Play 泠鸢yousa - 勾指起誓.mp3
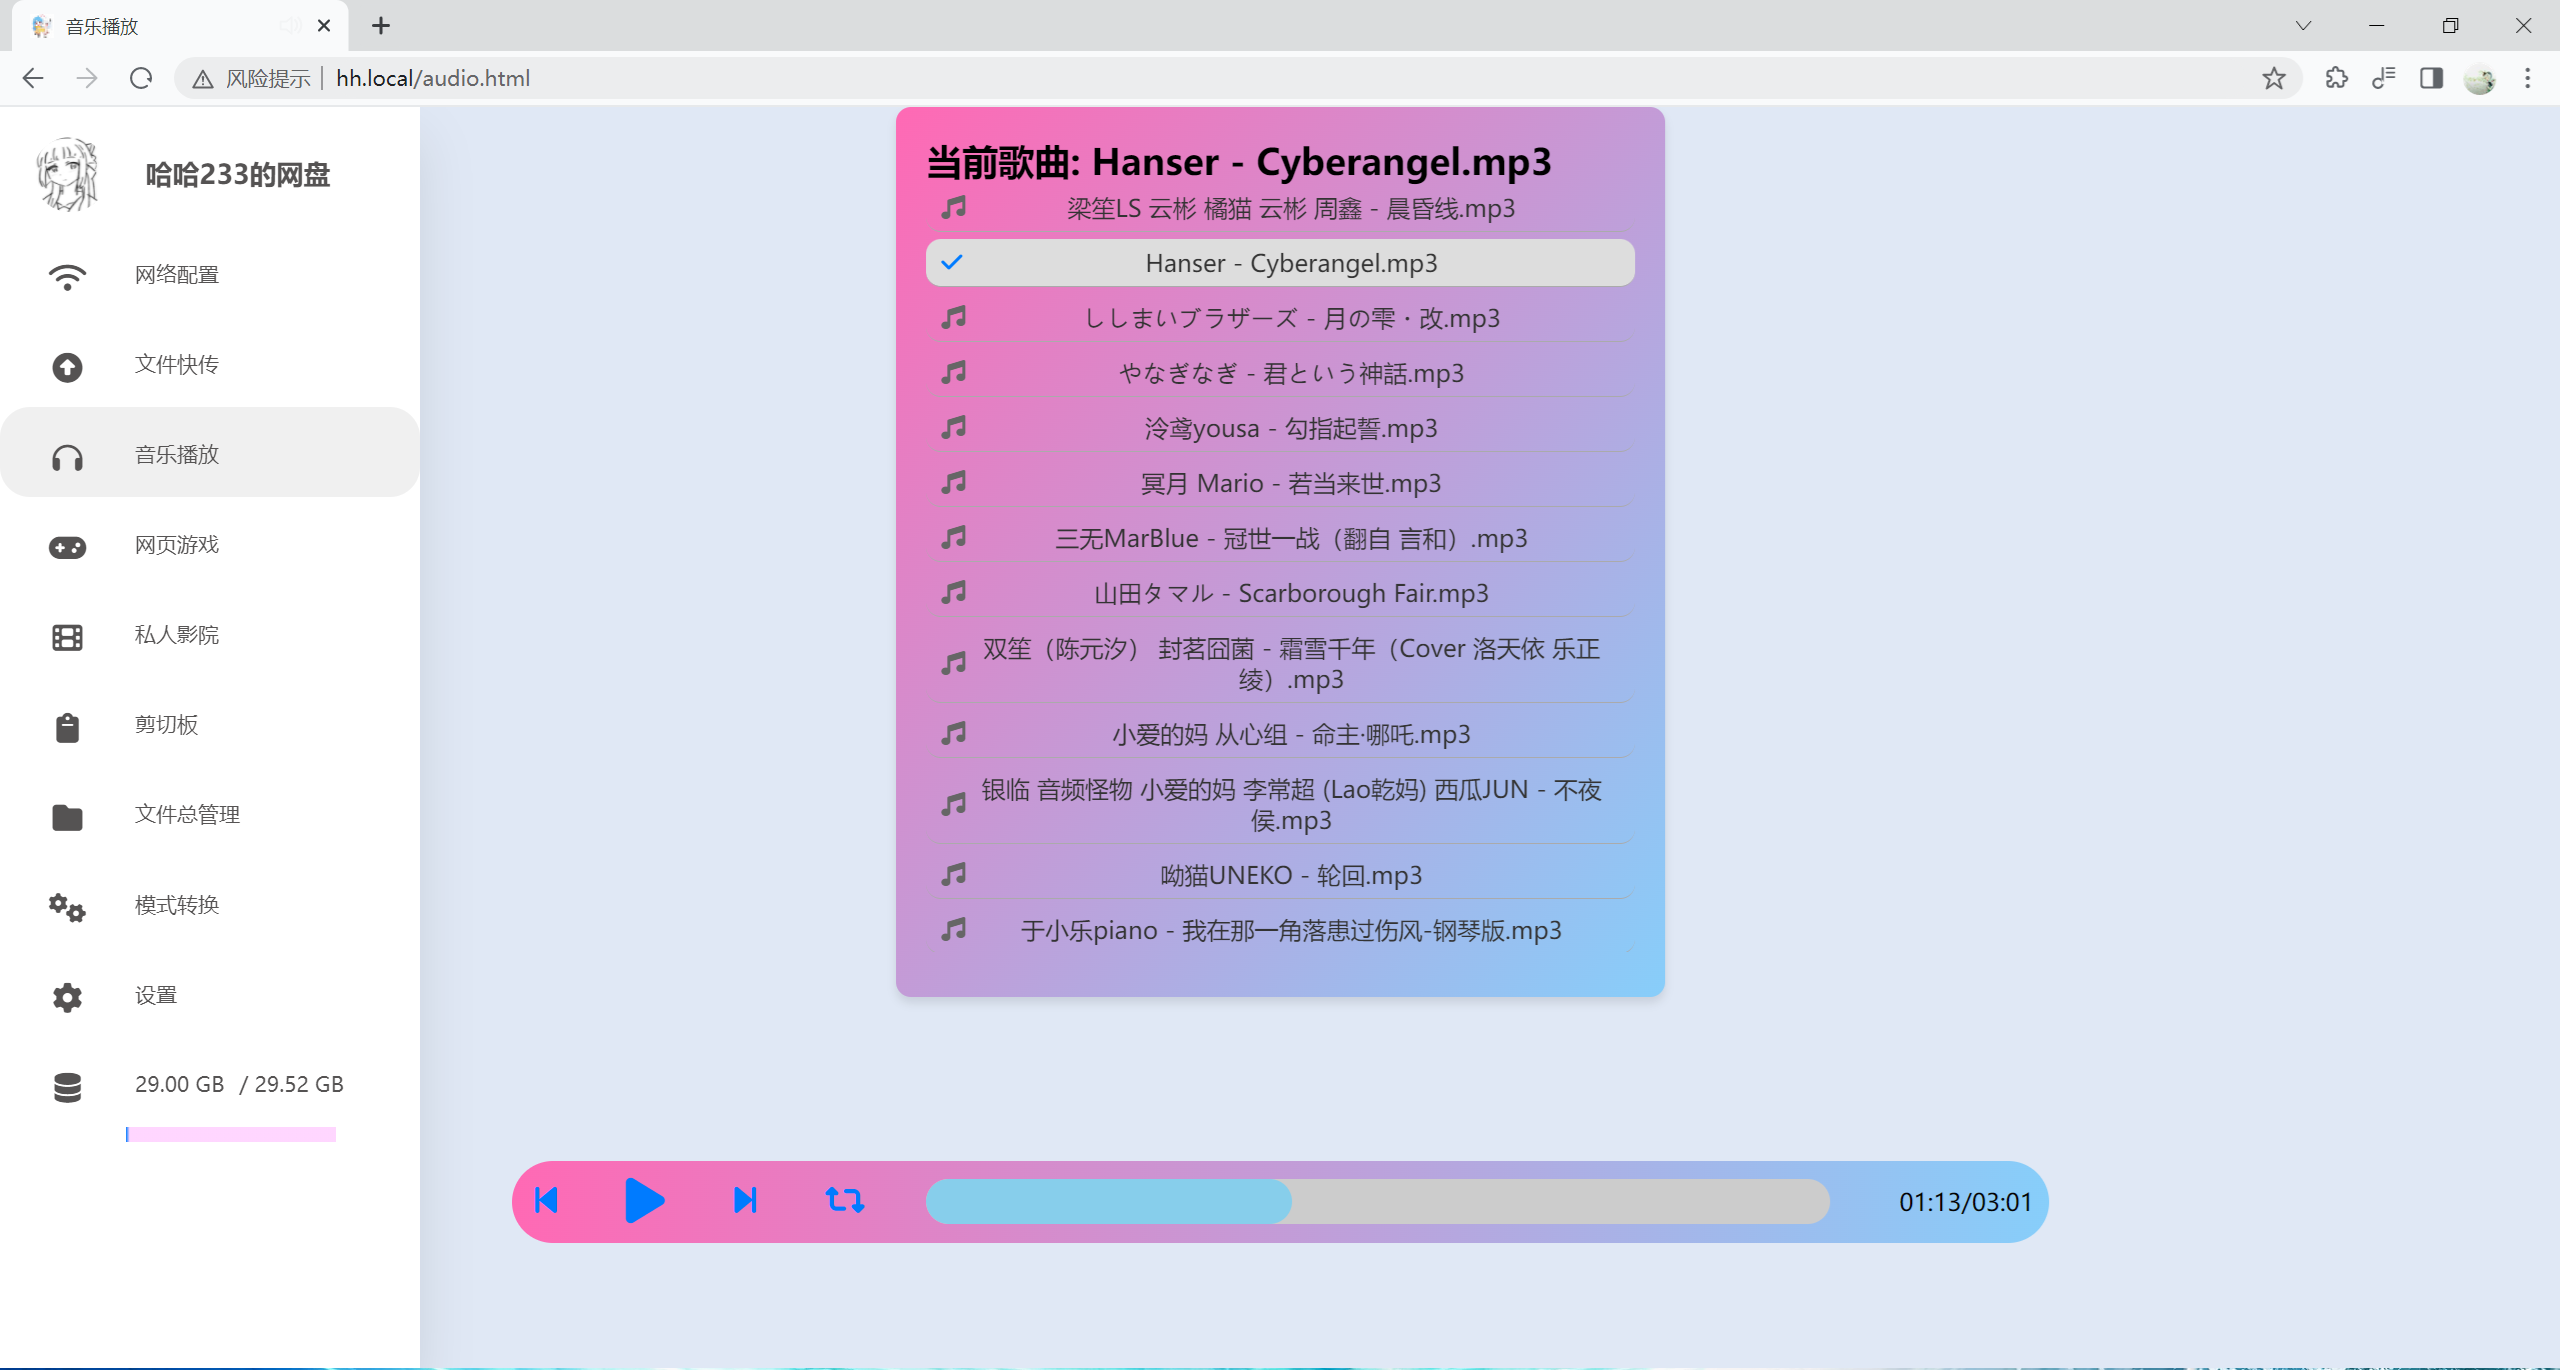 tap(1290, 428)
